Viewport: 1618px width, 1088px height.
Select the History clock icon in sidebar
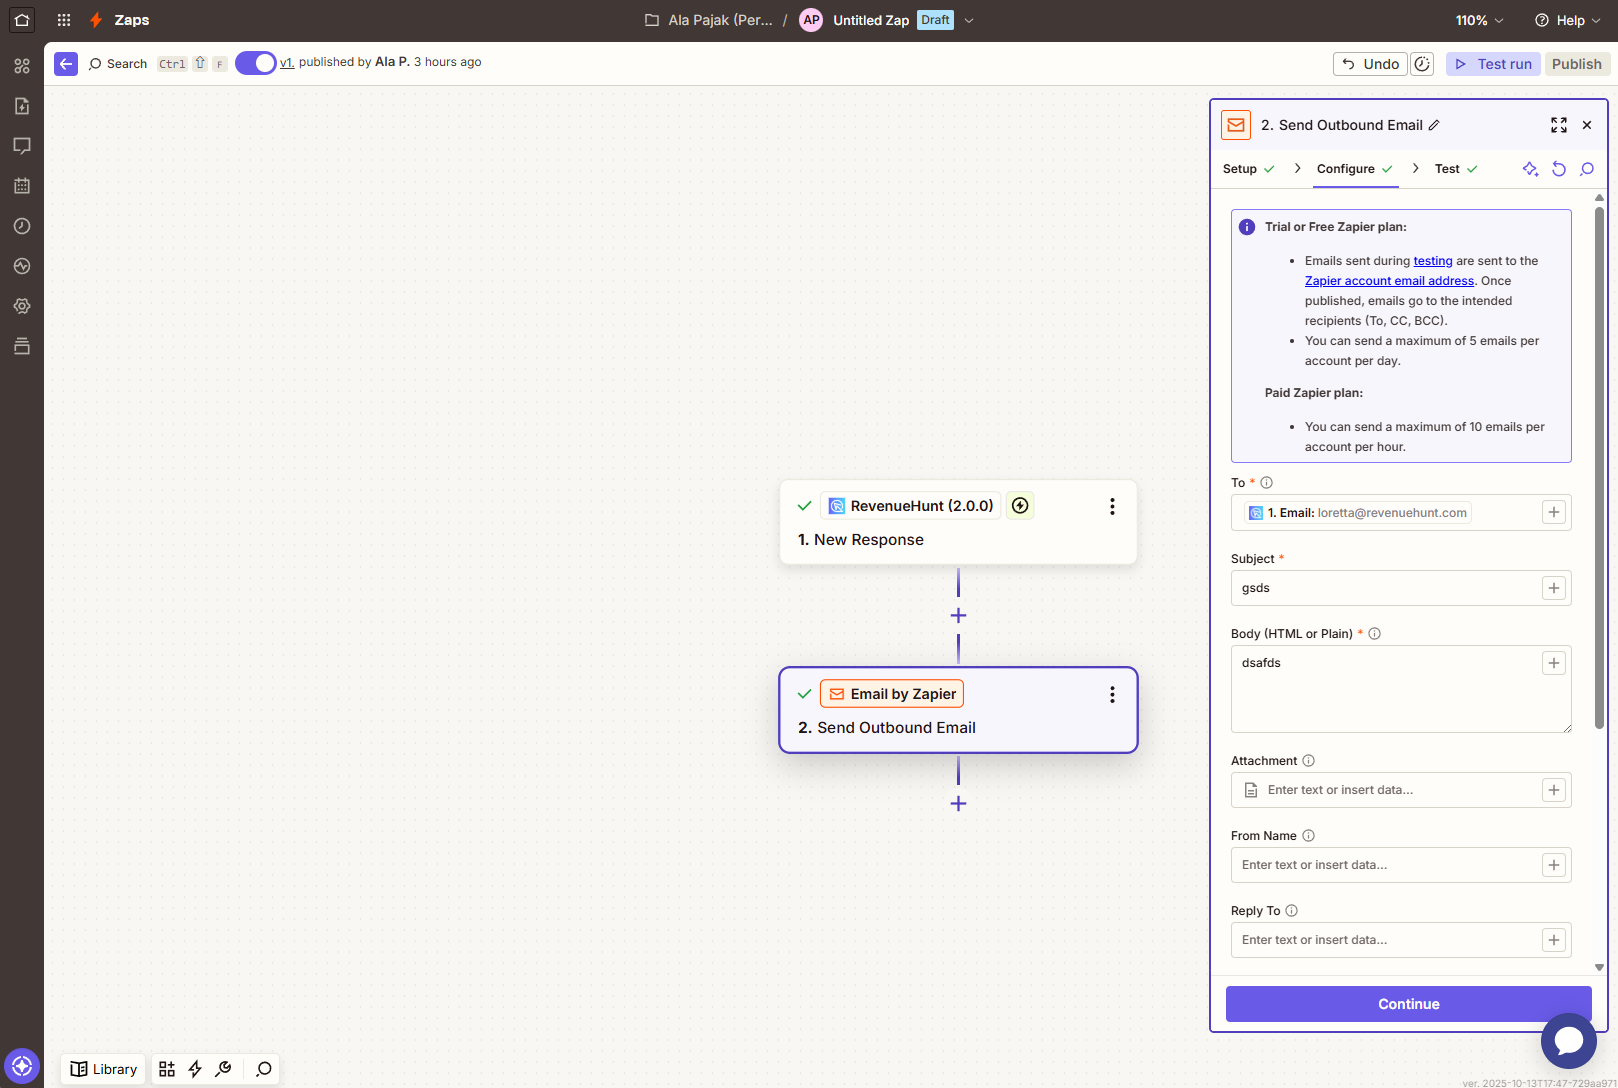22,226
